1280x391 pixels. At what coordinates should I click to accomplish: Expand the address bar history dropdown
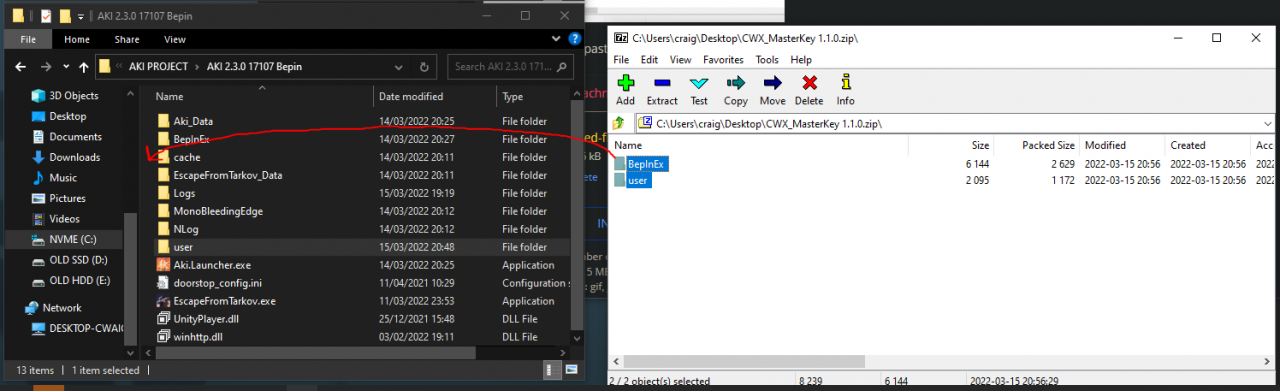(x=398, y=67)
